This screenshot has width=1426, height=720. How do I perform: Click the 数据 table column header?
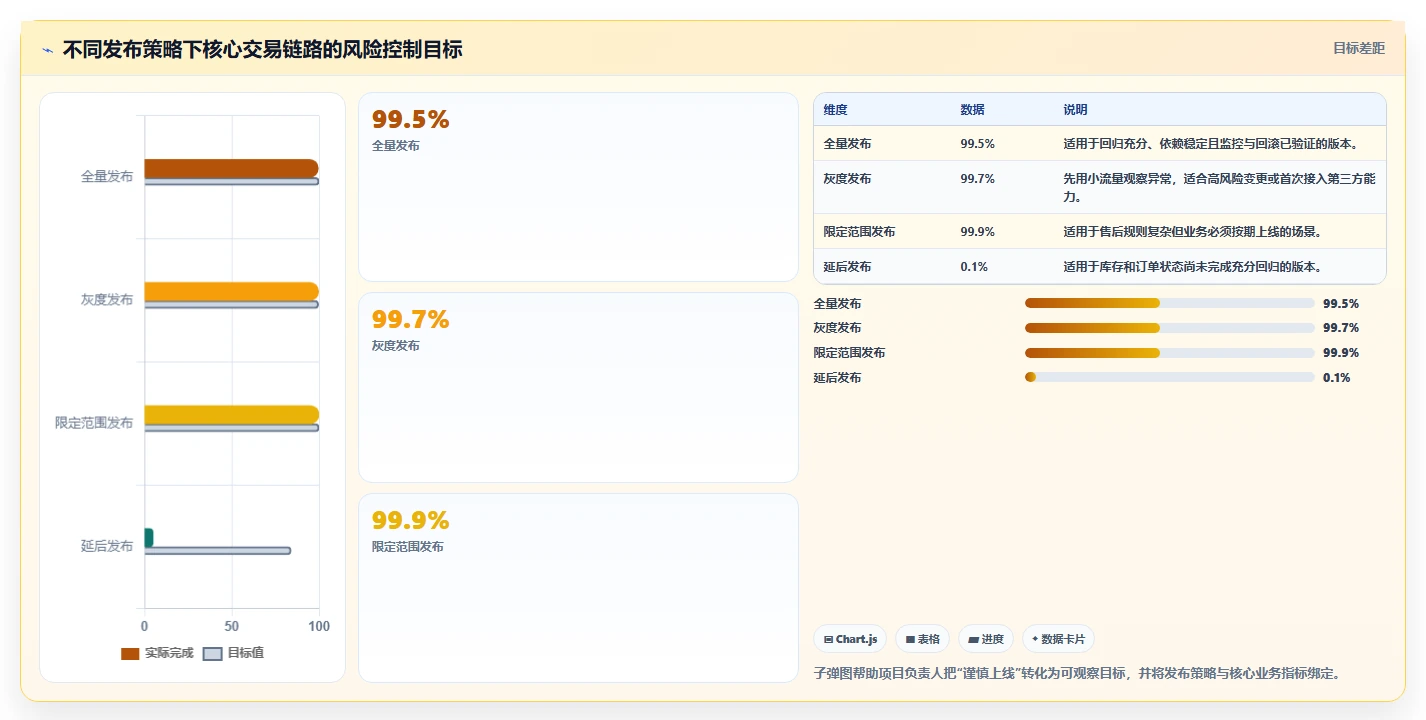tap(973, 110)
